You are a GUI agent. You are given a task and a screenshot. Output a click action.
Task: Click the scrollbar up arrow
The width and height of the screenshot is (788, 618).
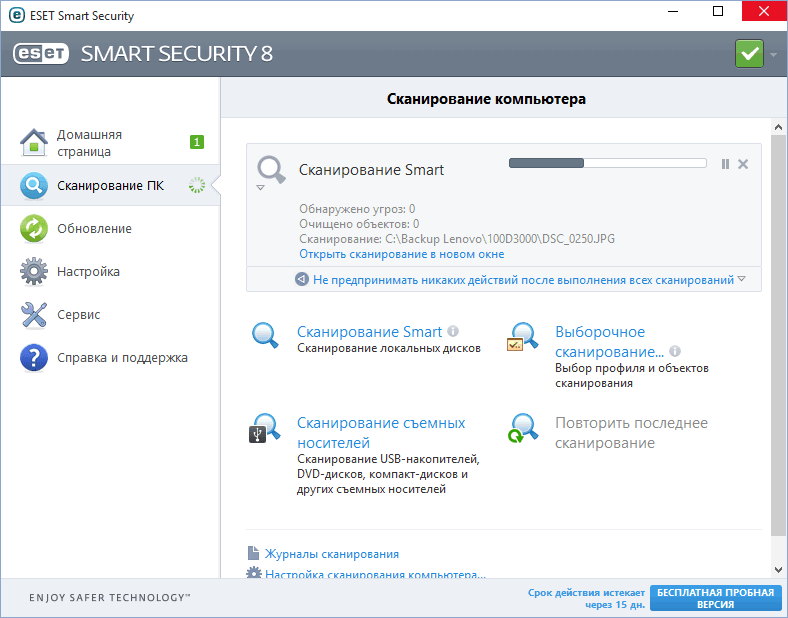pyautogui.click(x=778, y=127)
